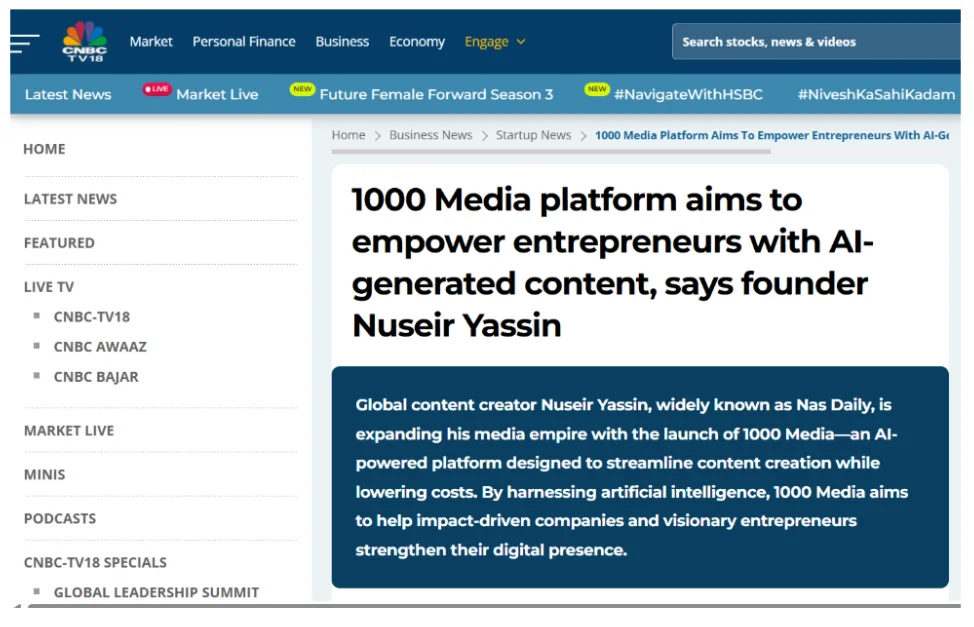
Task: Select CNBC-TV18 SPECIALS in the sidebar
Action: point(95,562)
